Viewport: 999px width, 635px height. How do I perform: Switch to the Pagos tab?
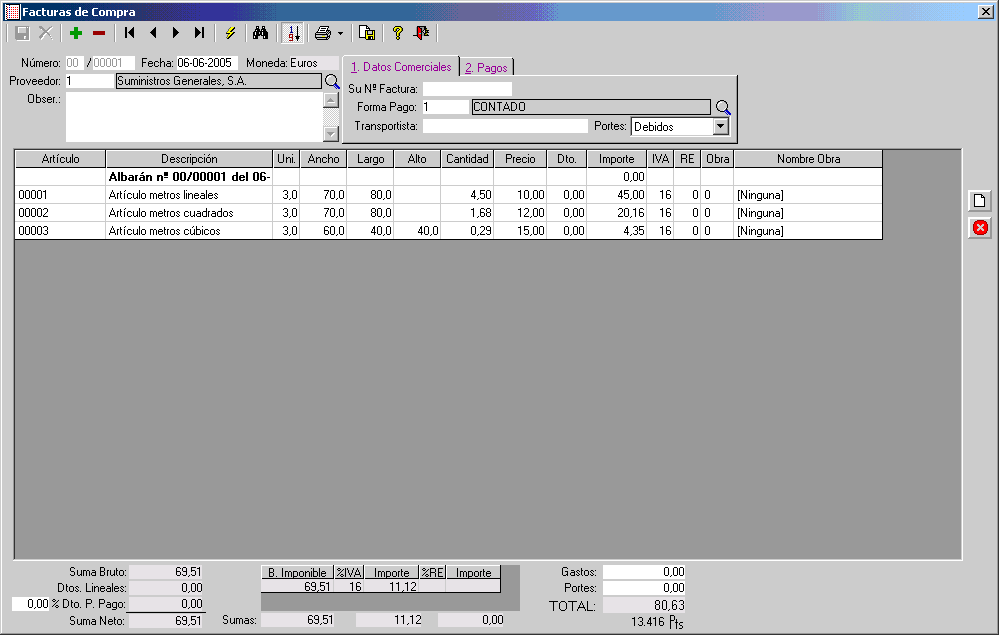click(486, 68)
